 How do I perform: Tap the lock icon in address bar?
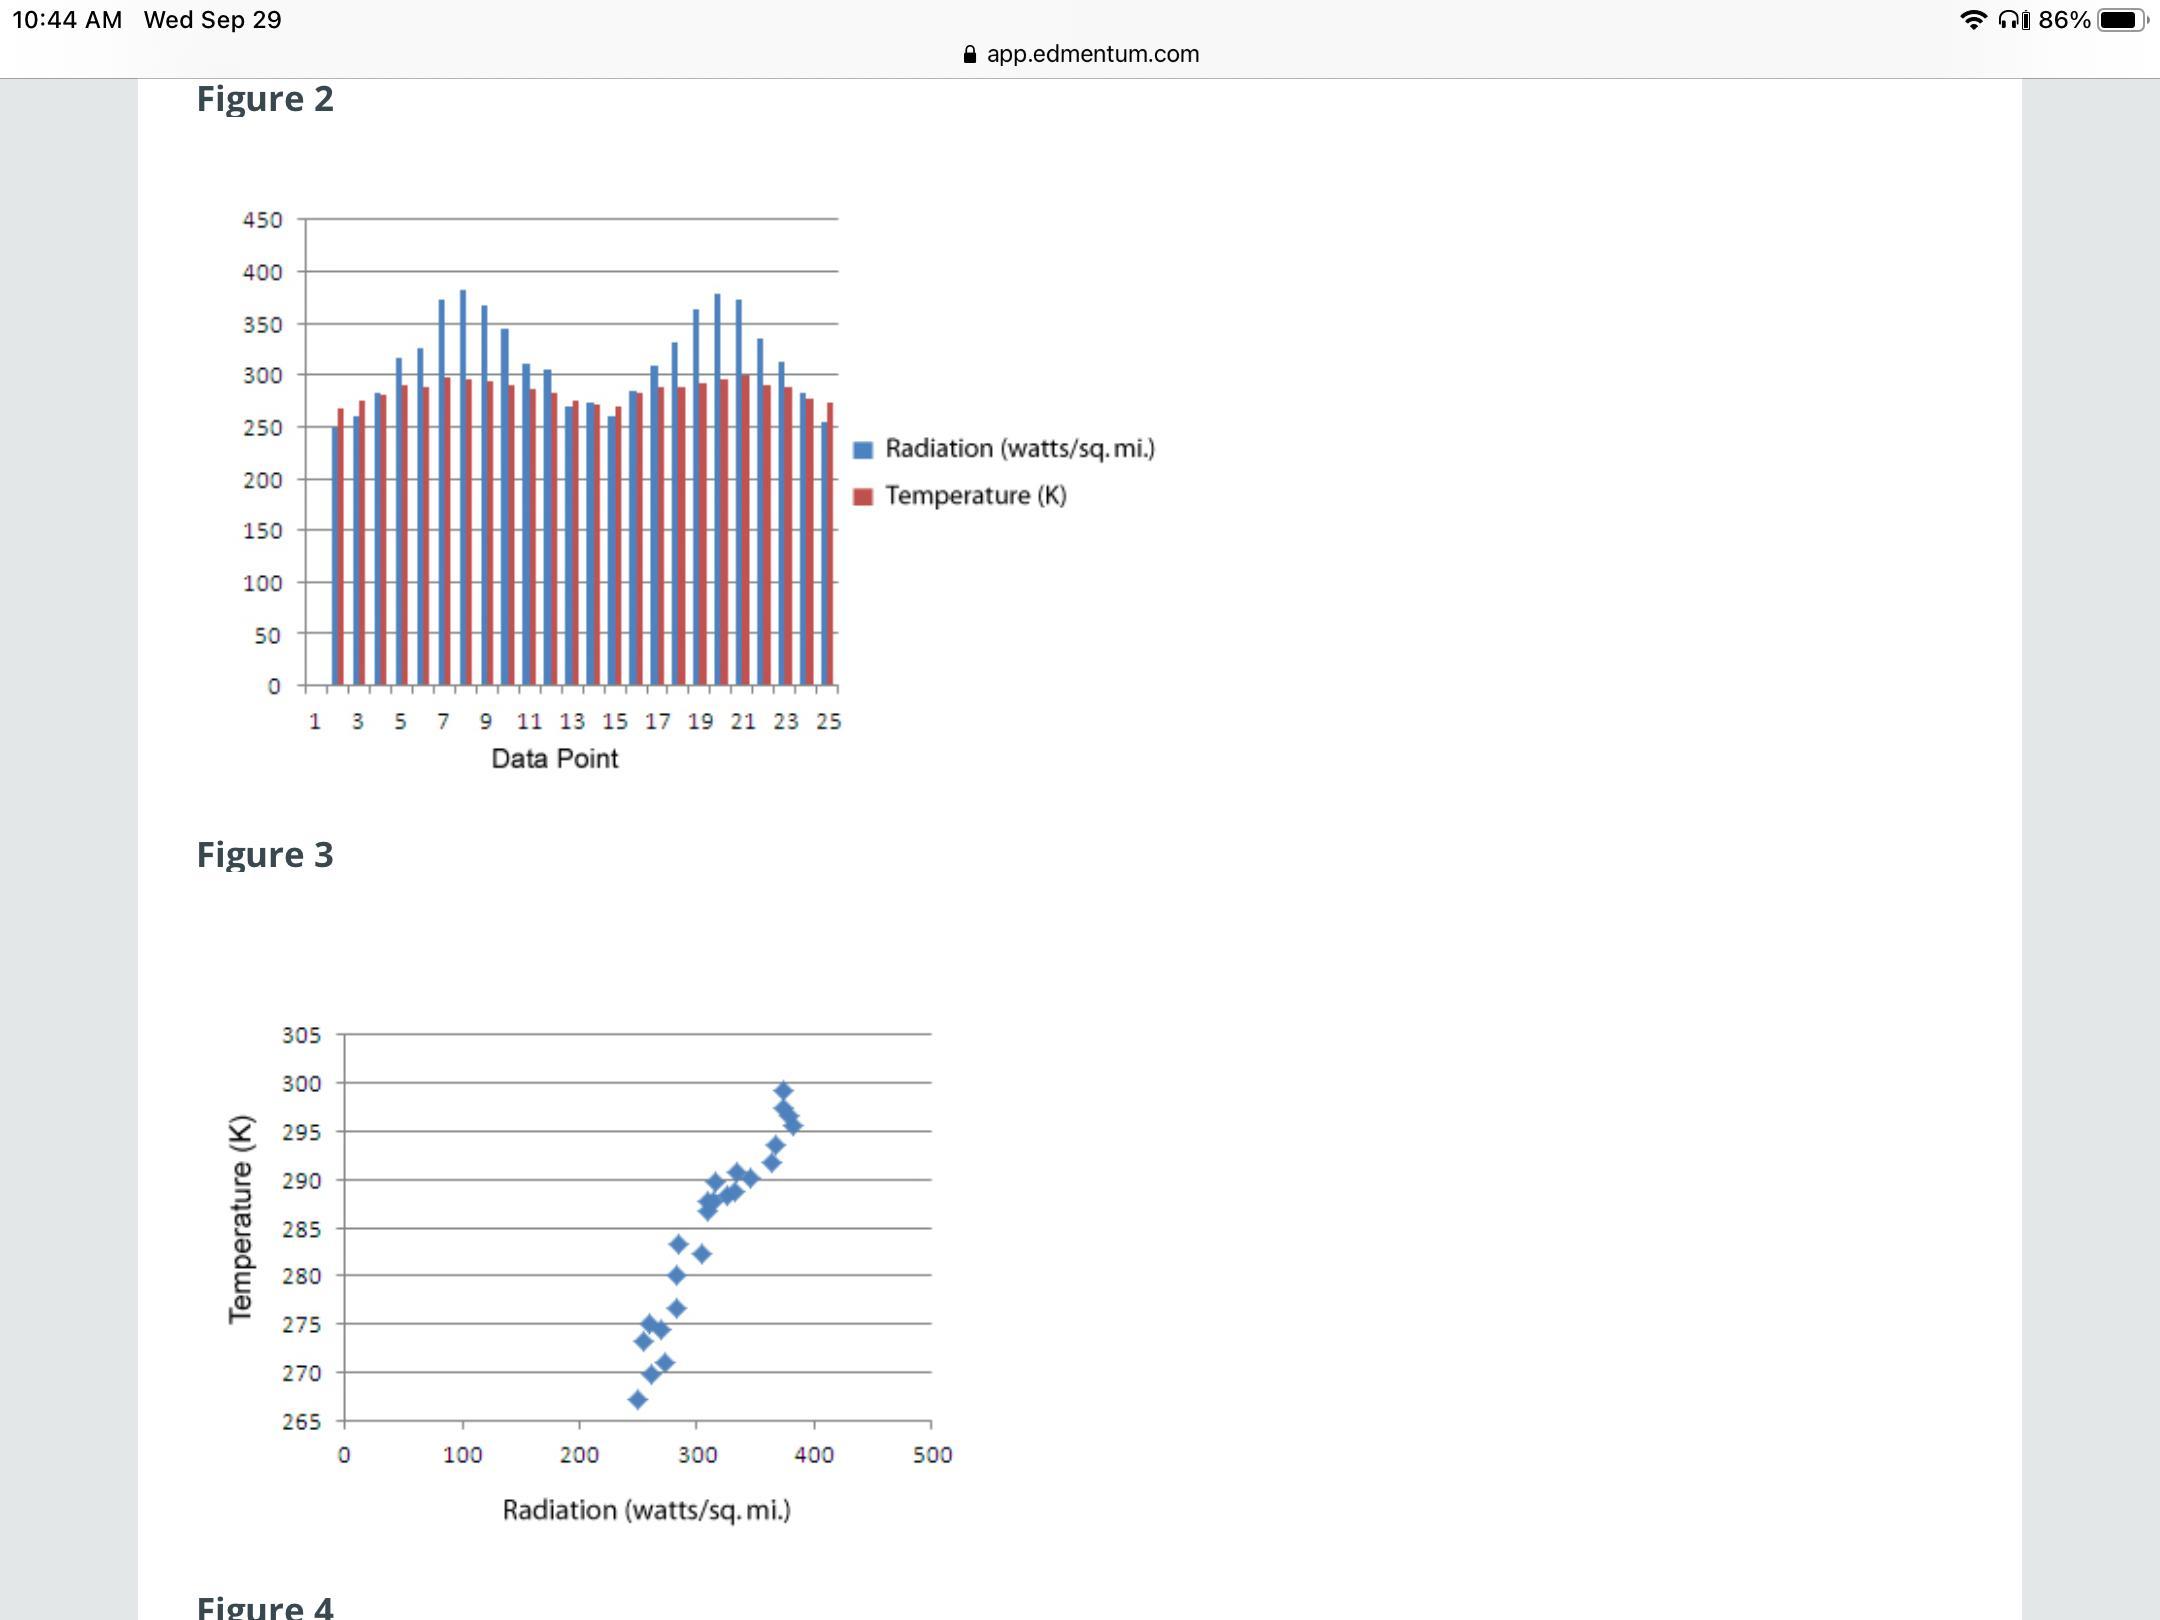[969, 55]
